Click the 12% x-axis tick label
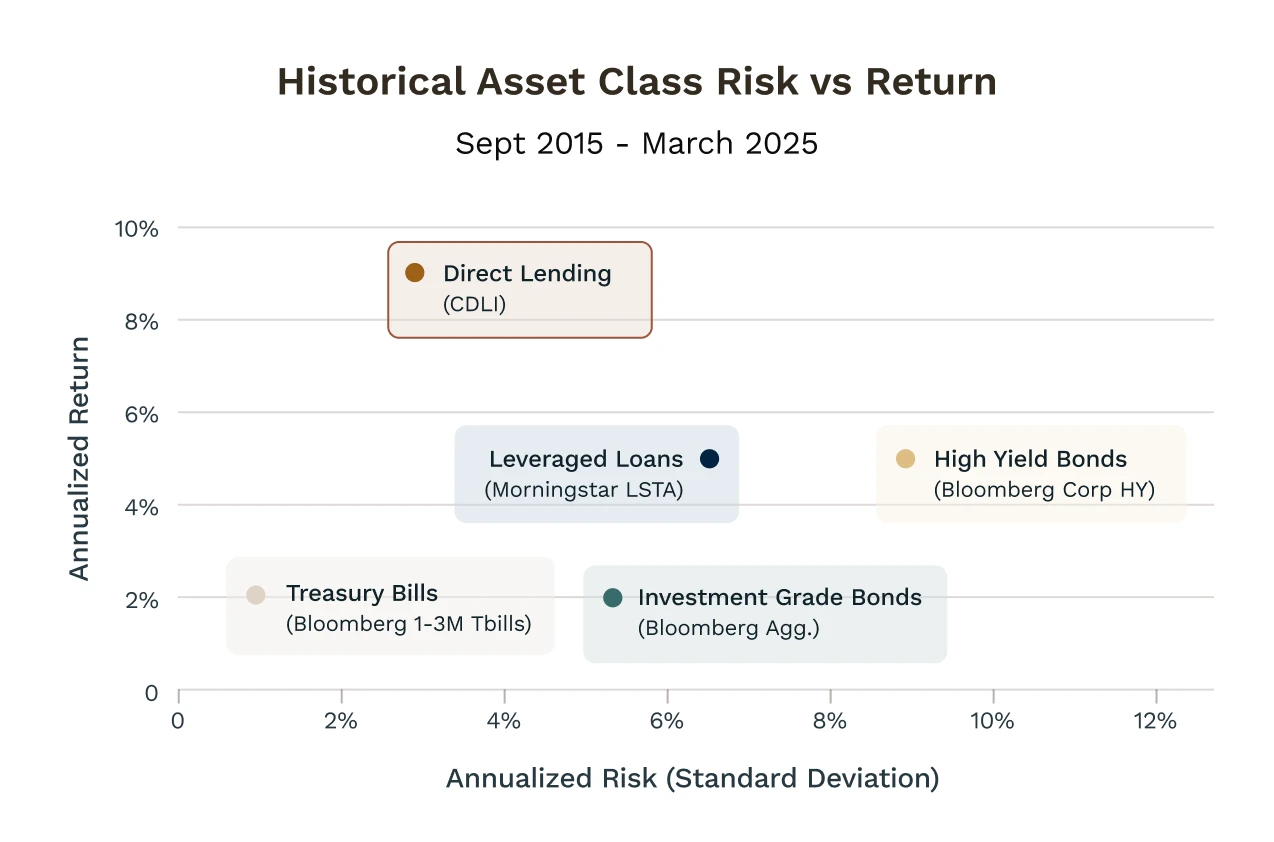Screen dimensions: 1274x842 pos(1156,721)
